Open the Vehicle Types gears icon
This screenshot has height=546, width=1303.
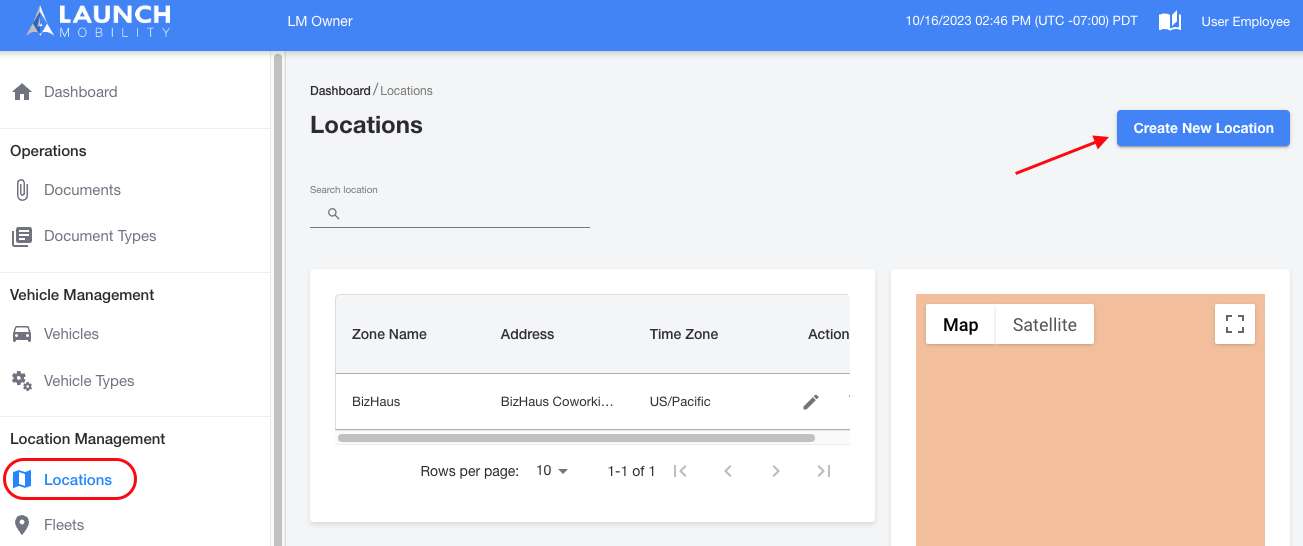click(x=21, y=381)
